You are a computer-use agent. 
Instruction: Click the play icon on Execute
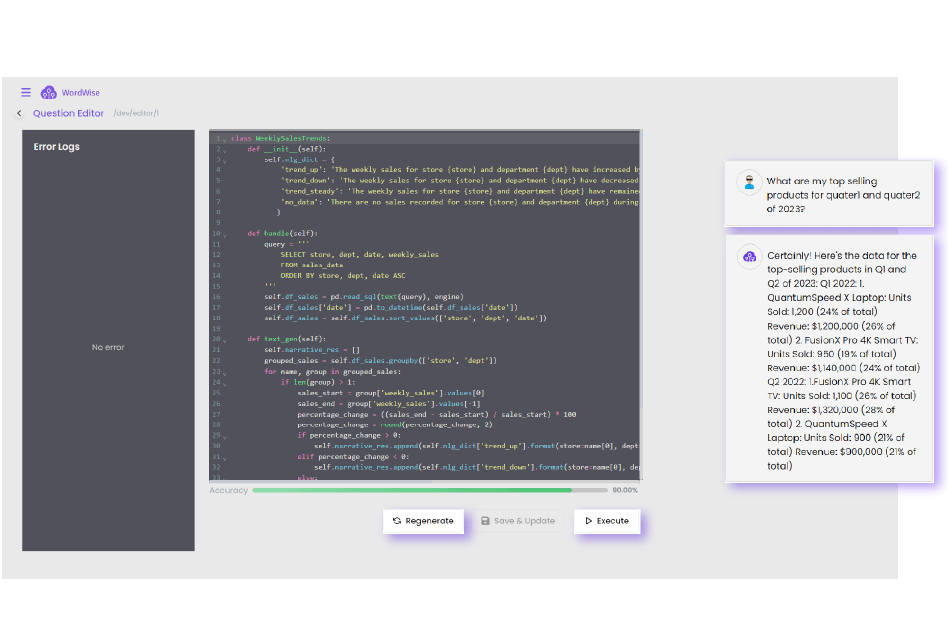(588, 521)
